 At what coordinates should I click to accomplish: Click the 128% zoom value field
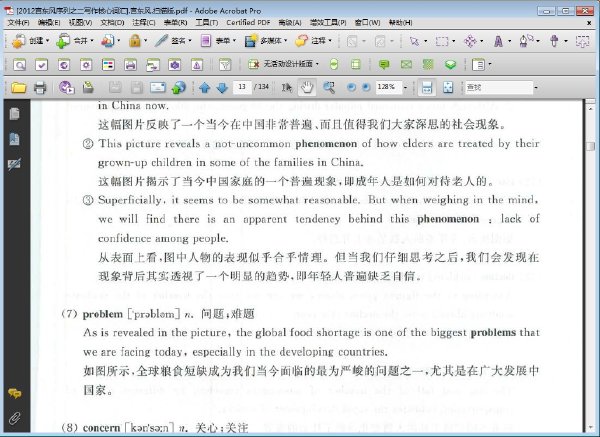click(x=388, y=87)
